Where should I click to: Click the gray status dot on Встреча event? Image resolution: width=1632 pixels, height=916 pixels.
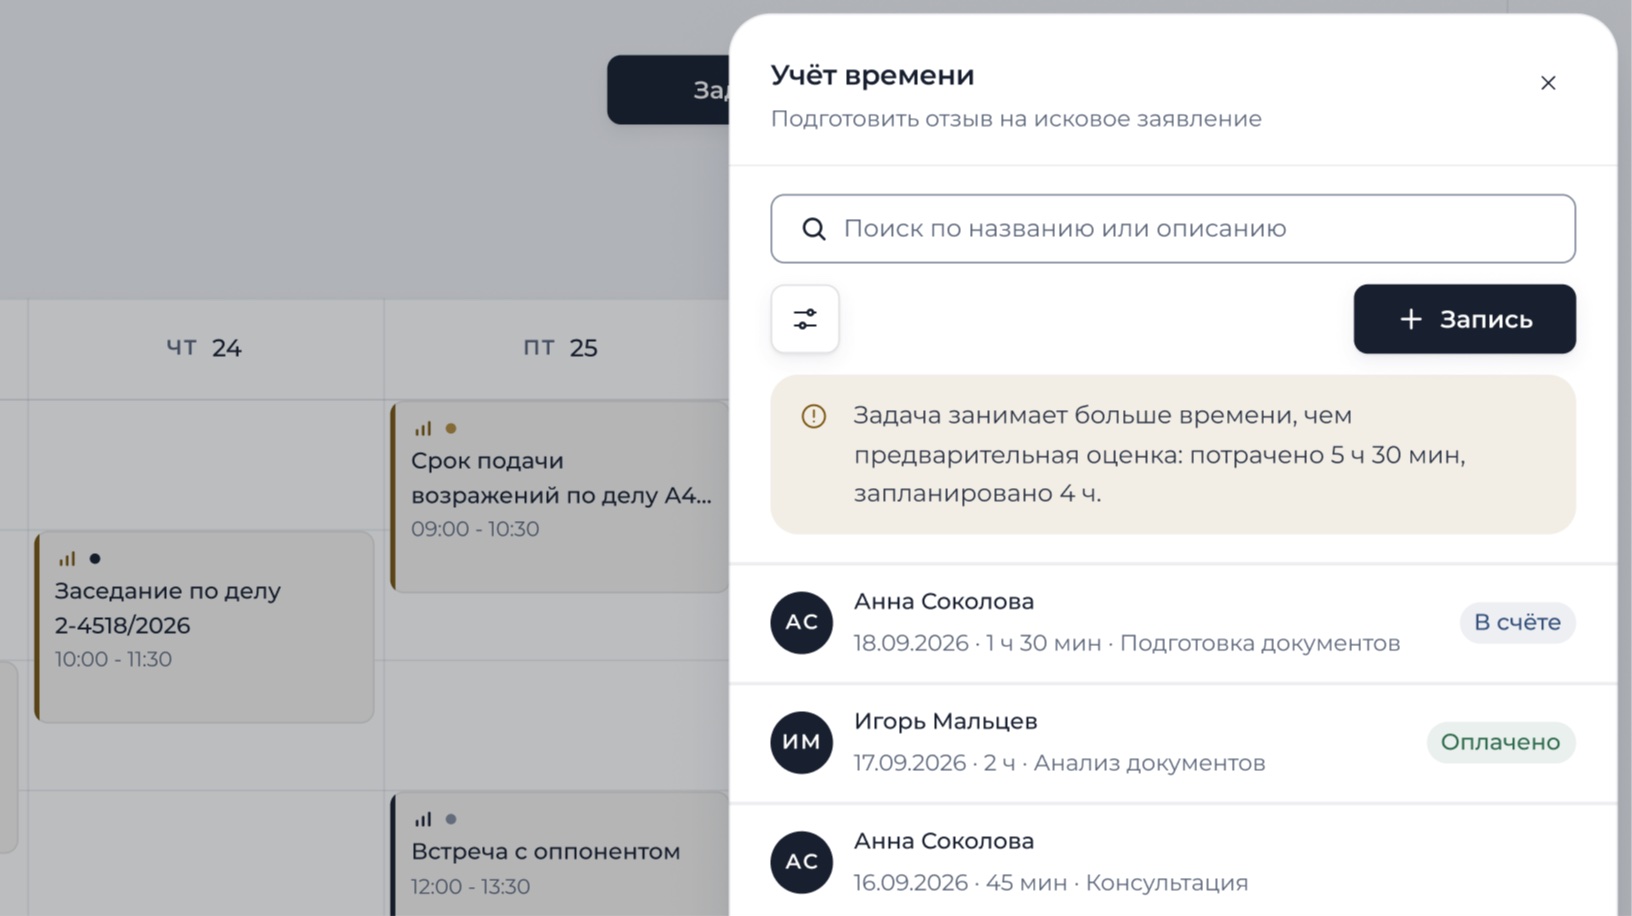click(x=451, y=819)
